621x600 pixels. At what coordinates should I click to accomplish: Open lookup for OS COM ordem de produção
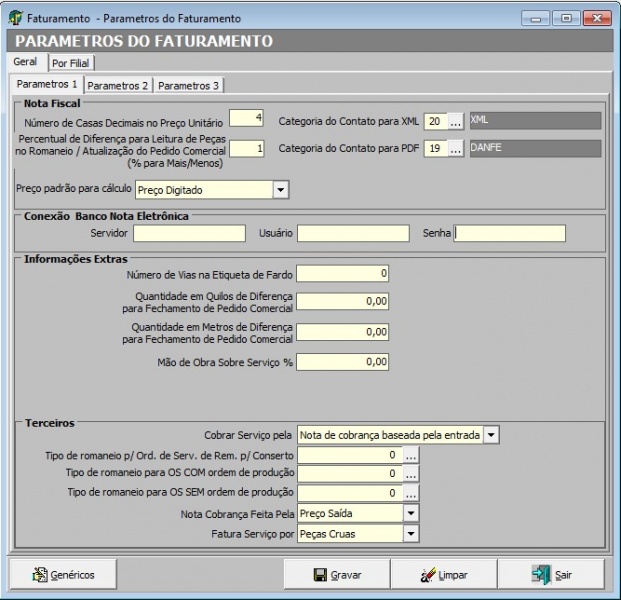point(411,474)
